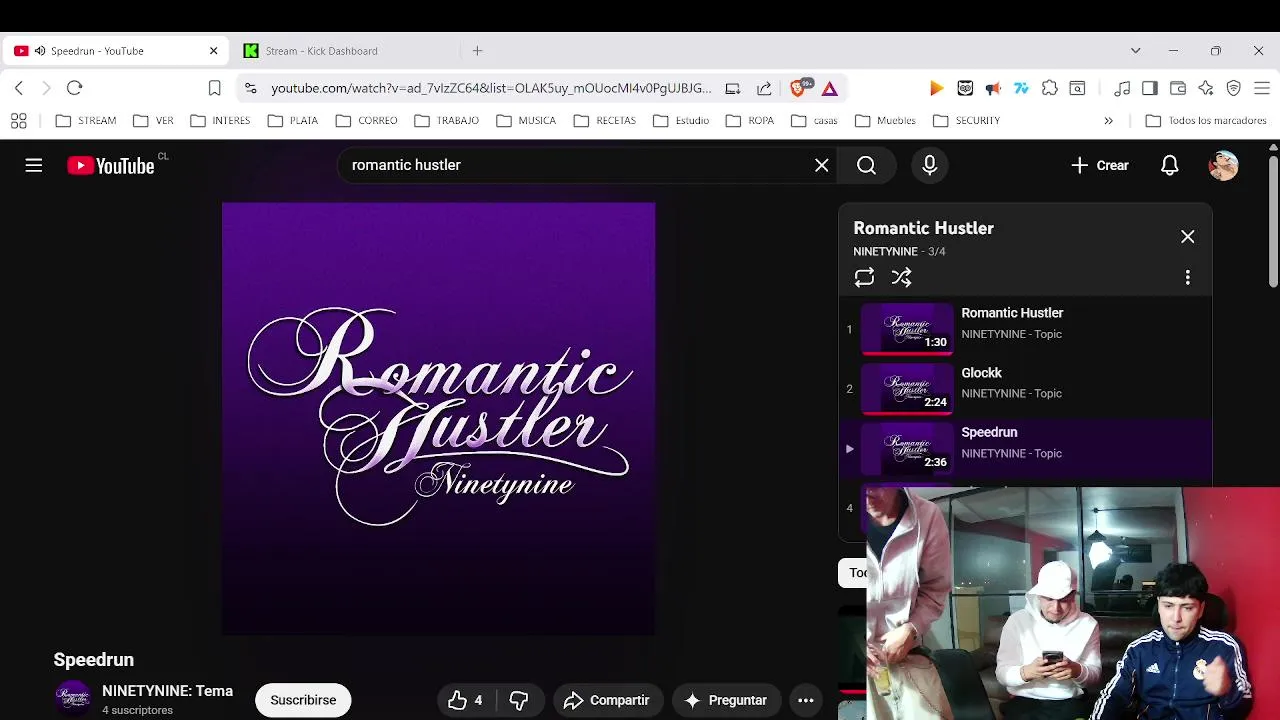Open the extensions puzzle menu
Viewport: 1280px width, 720px height.
tap(1049, 88)
